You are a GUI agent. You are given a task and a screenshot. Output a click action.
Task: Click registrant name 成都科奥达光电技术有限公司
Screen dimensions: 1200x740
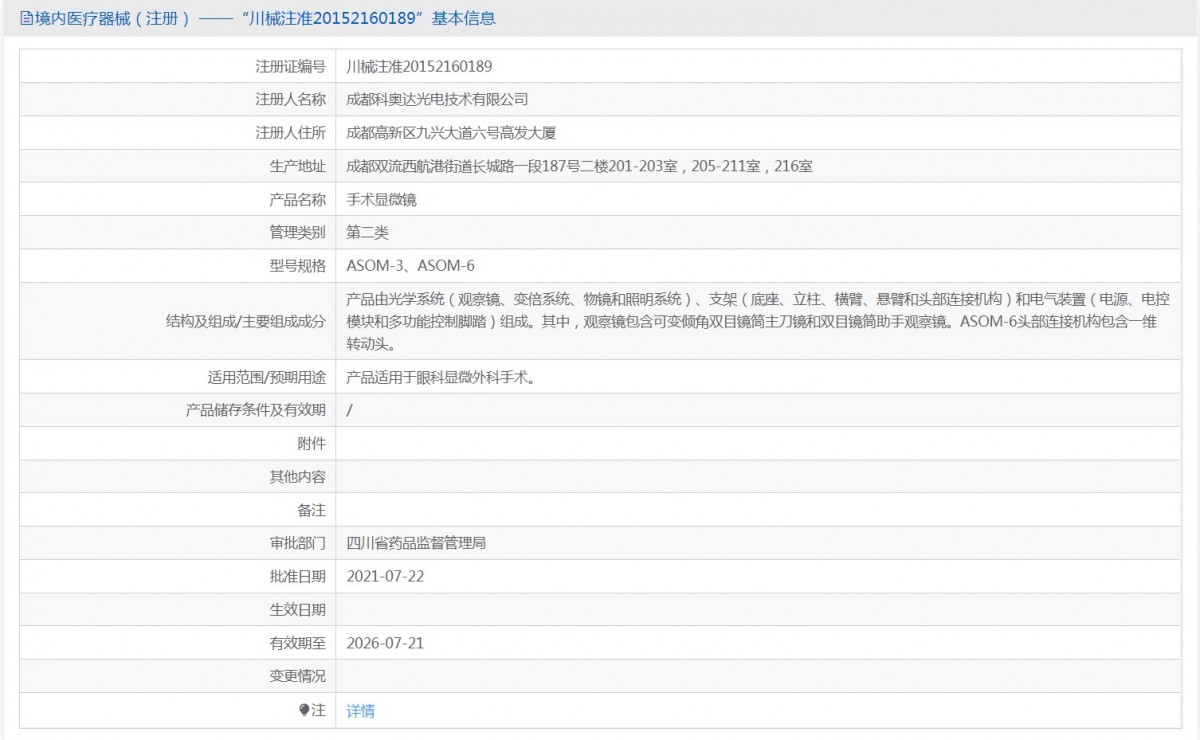tap(437, 100)
